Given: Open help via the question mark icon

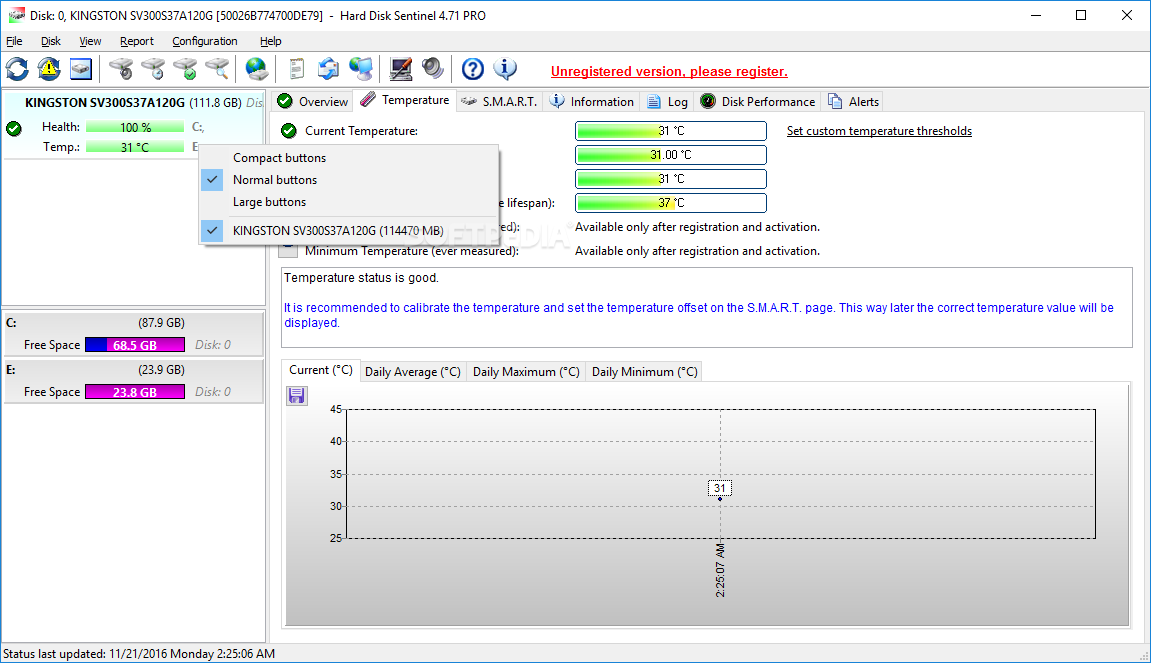Looking at the screenshot, I should [473, 70].
